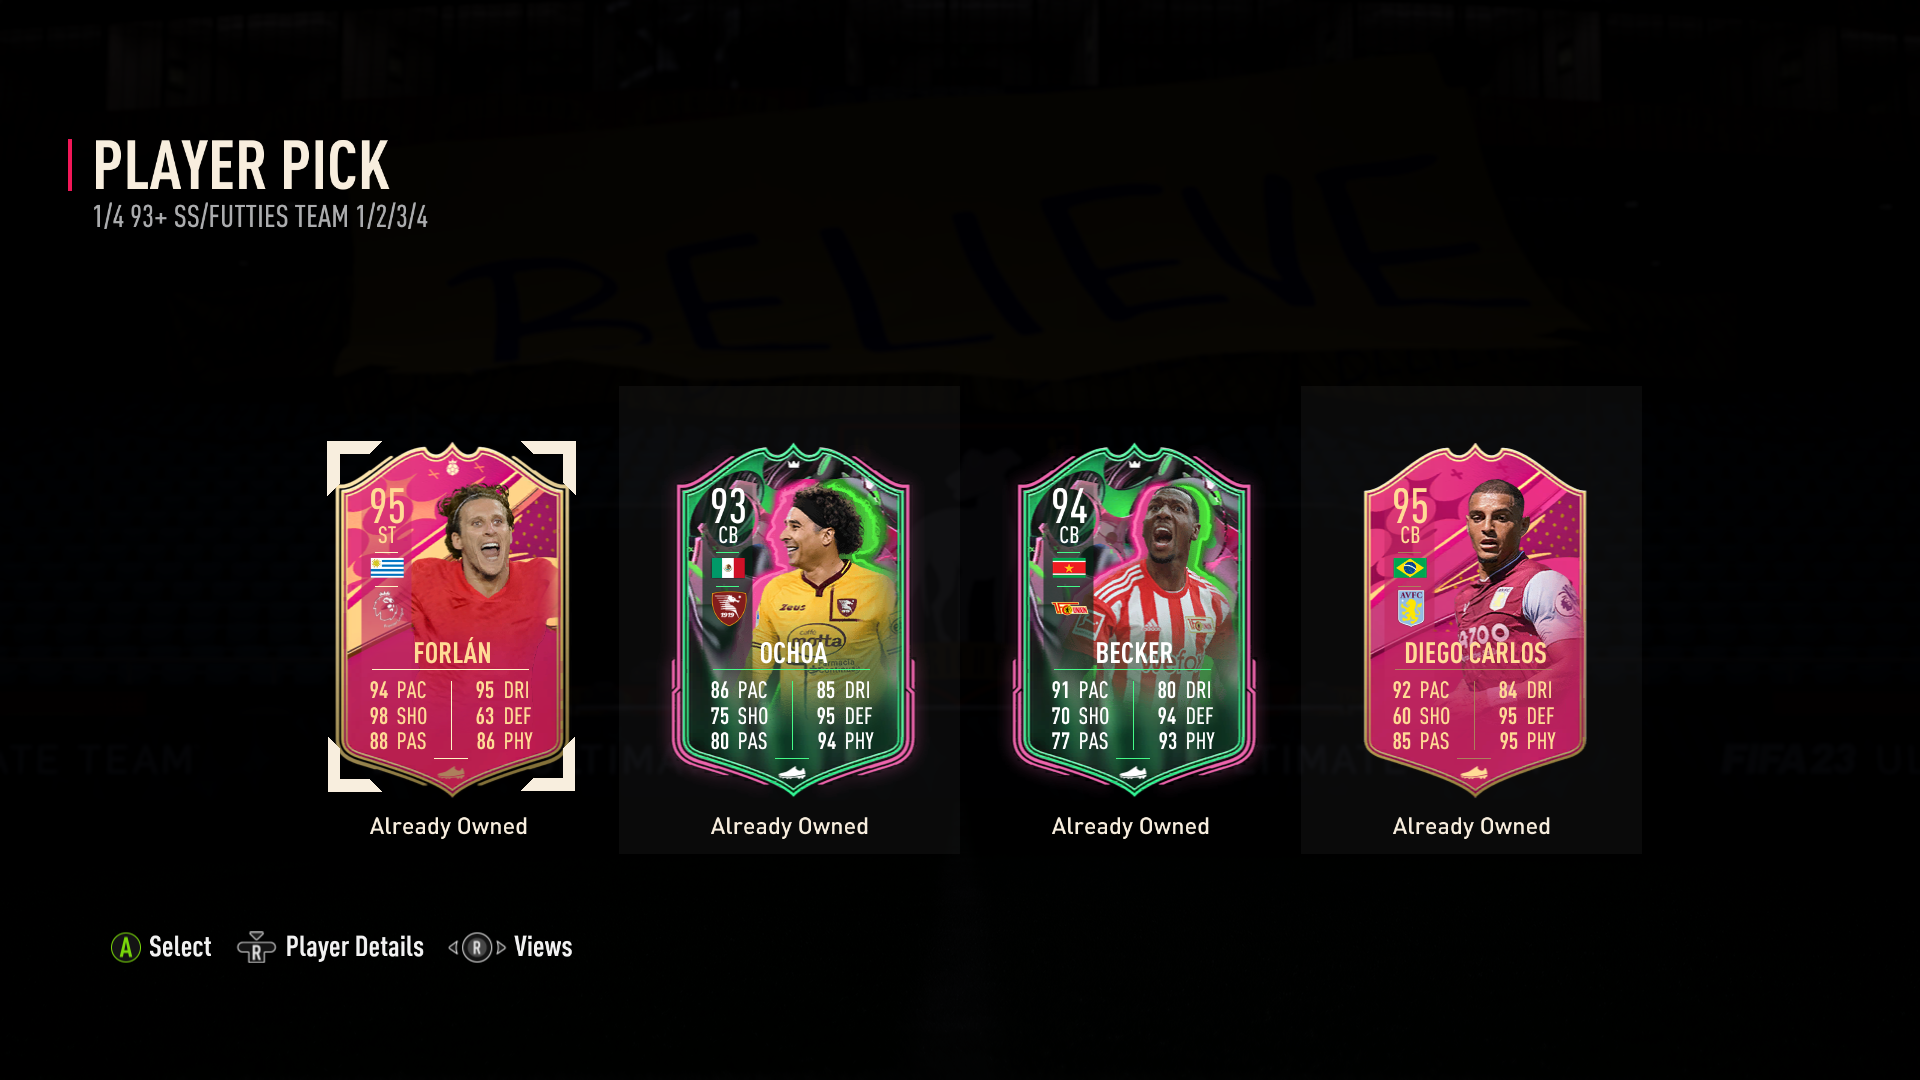The height and width of the screenshot is (1080, 1920).
Task: Open Player Details
Action: click(355, 947)
